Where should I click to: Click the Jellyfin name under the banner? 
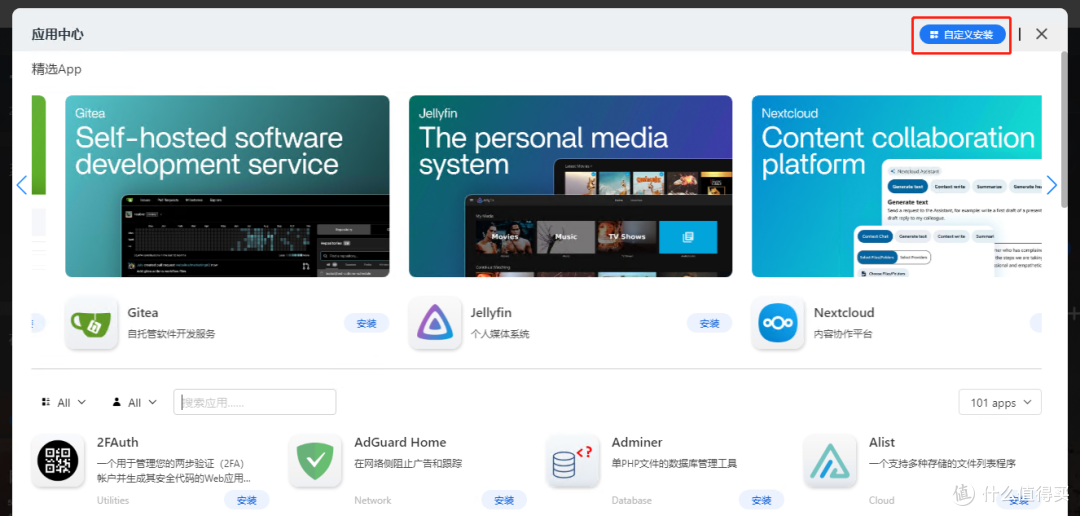point(491,313)
